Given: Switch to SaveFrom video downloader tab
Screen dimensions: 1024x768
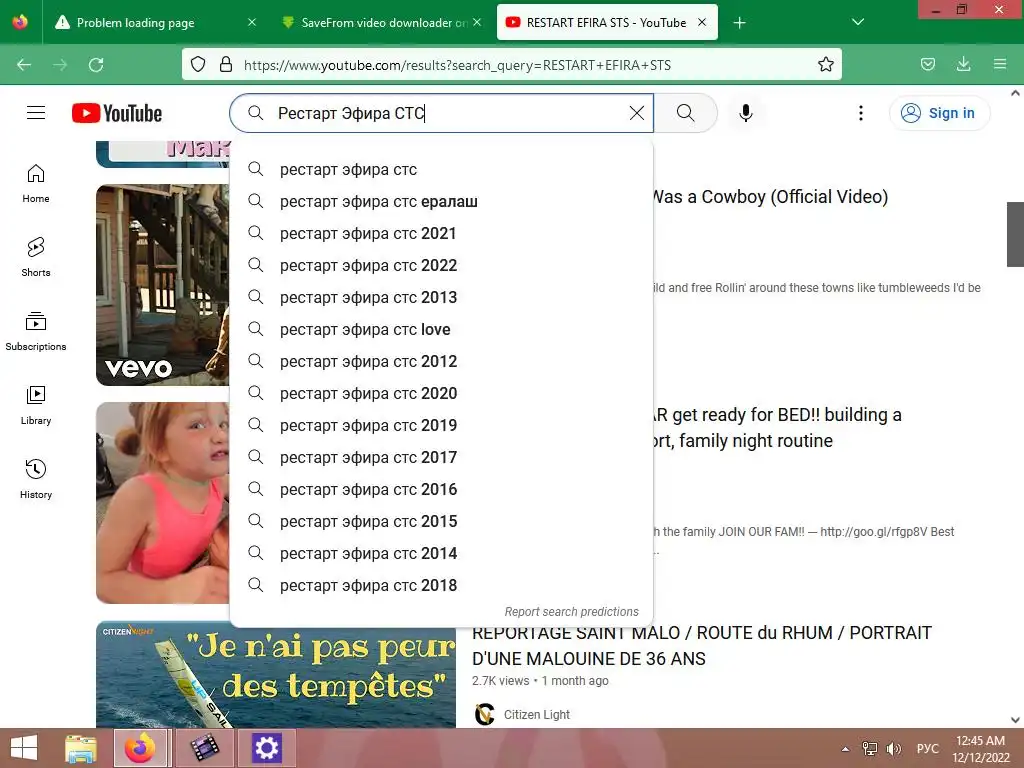Looking at the screenshot, I should [x=383, y=23].
